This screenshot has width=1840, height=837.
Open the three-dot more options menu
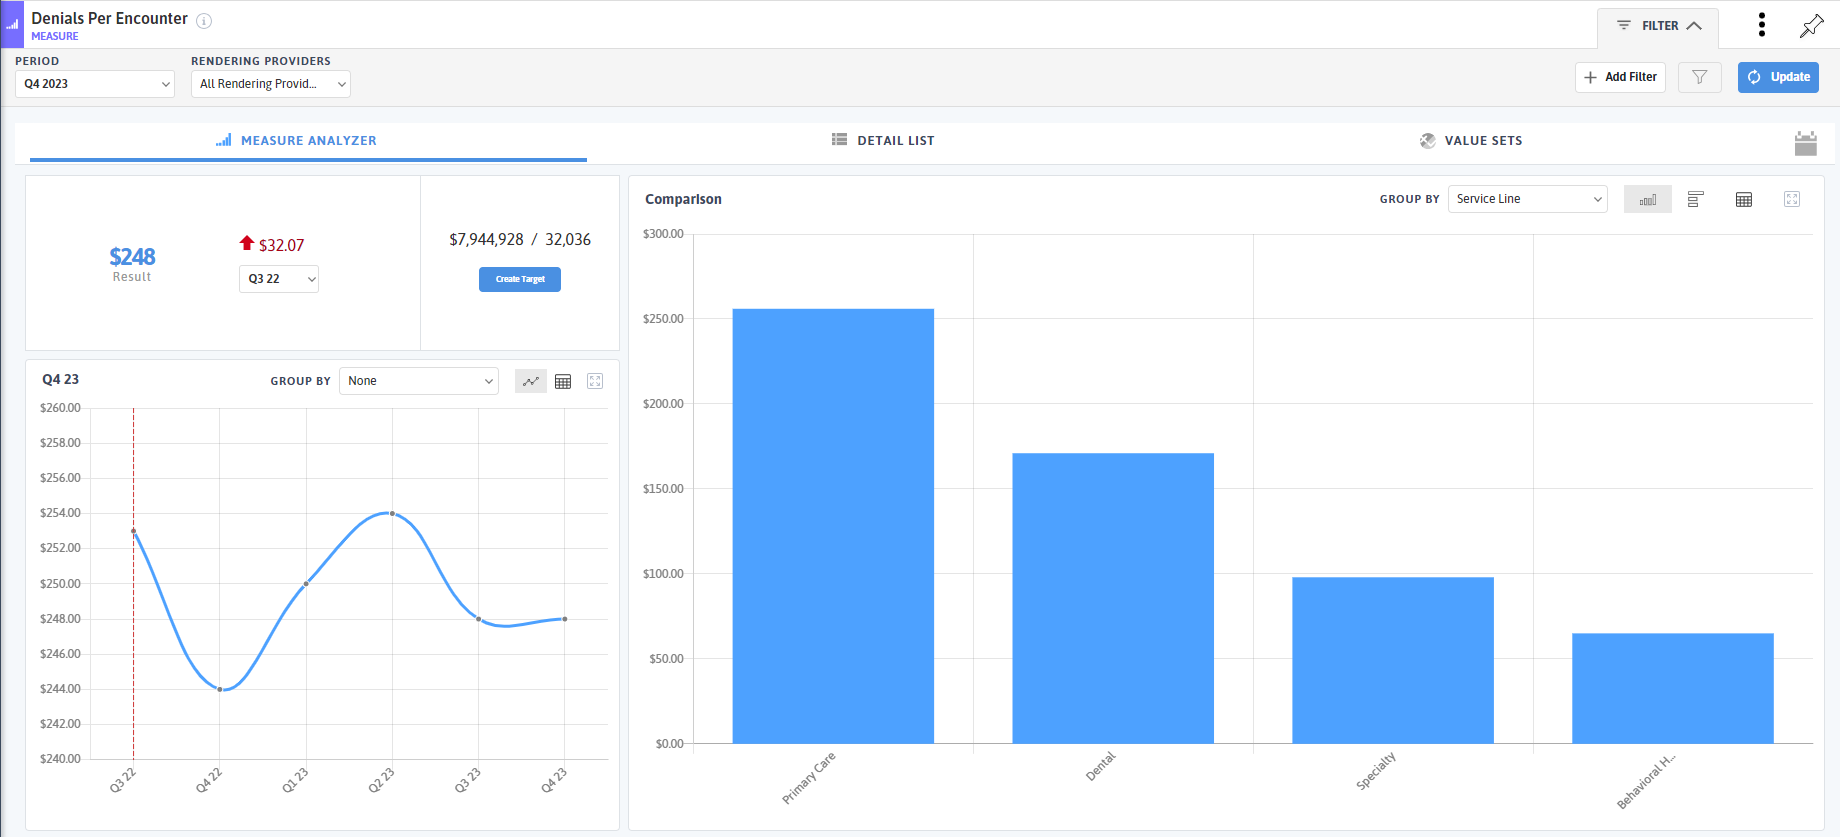[1761, 25]
